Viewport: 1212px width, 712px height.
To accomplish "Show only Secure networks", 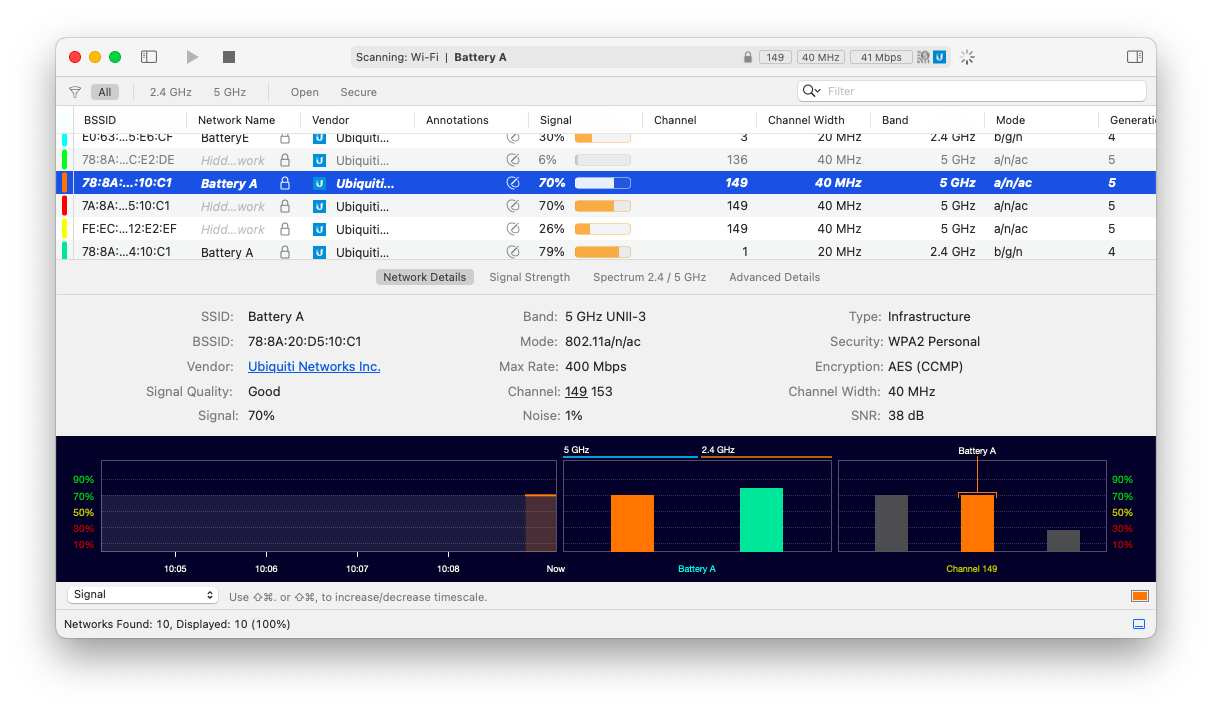I will [358, 92].
